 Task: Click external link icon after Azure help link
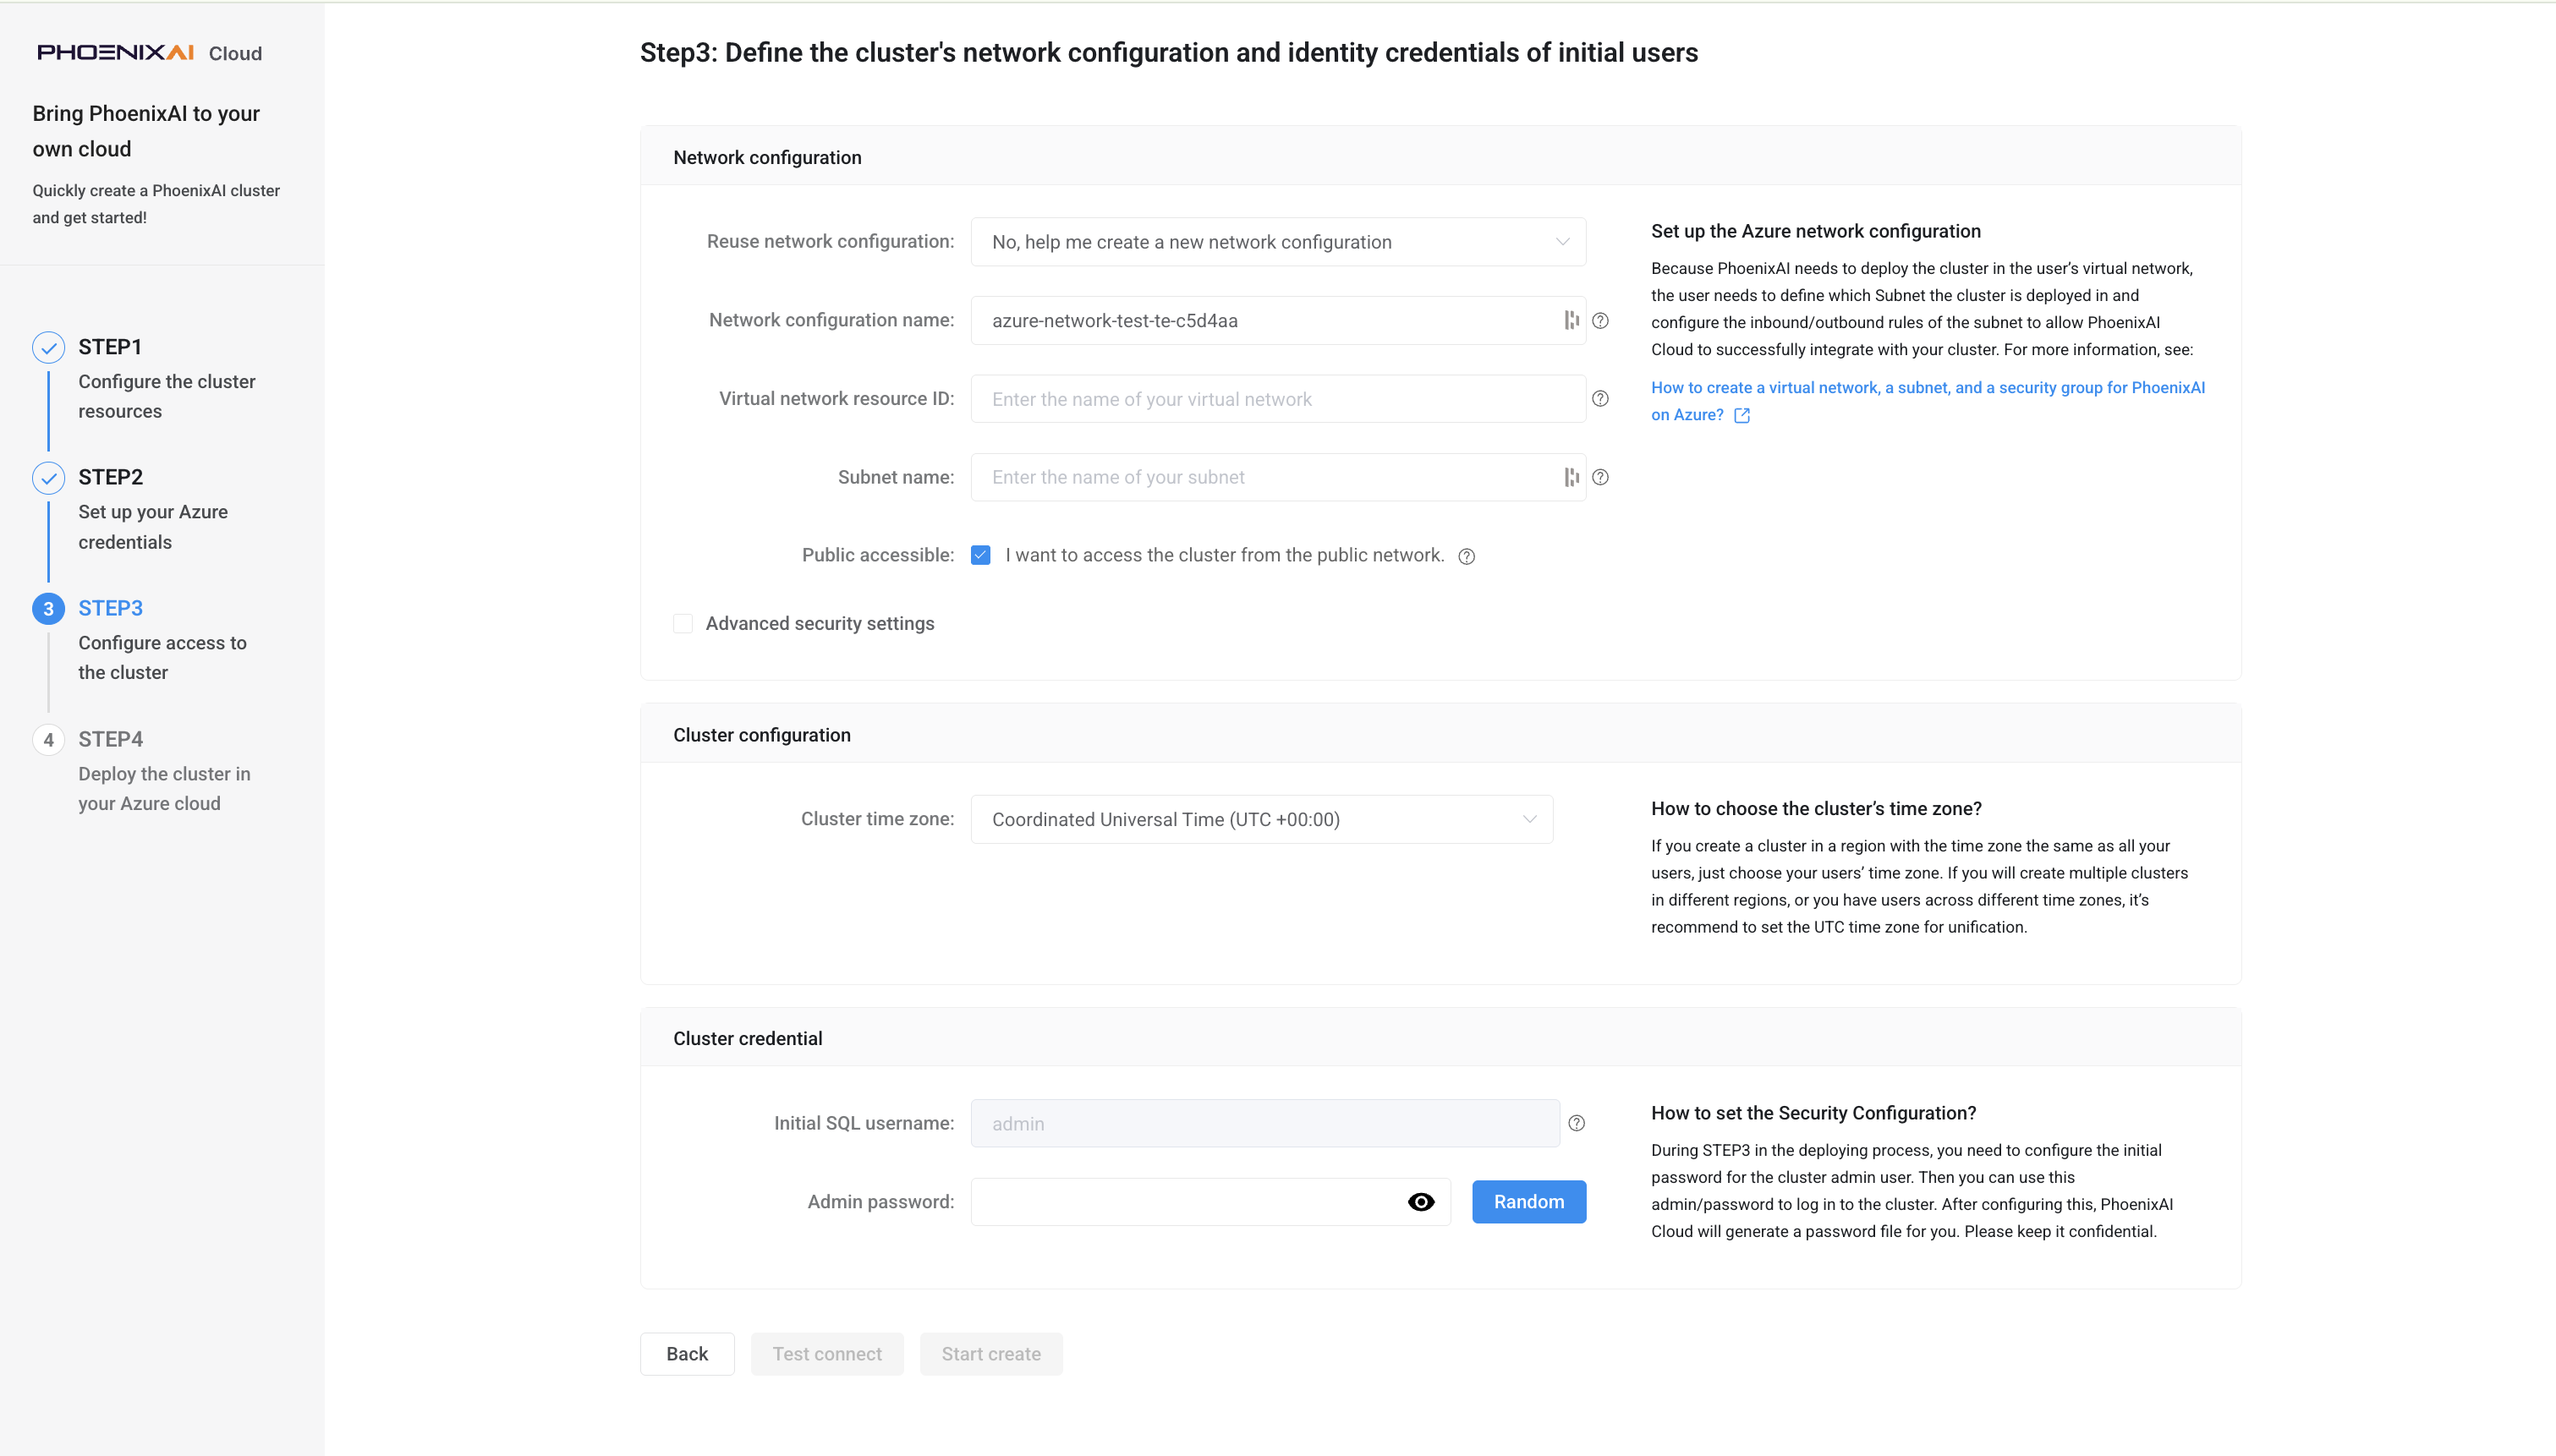pyautogui.click(x=1742, y=415)
